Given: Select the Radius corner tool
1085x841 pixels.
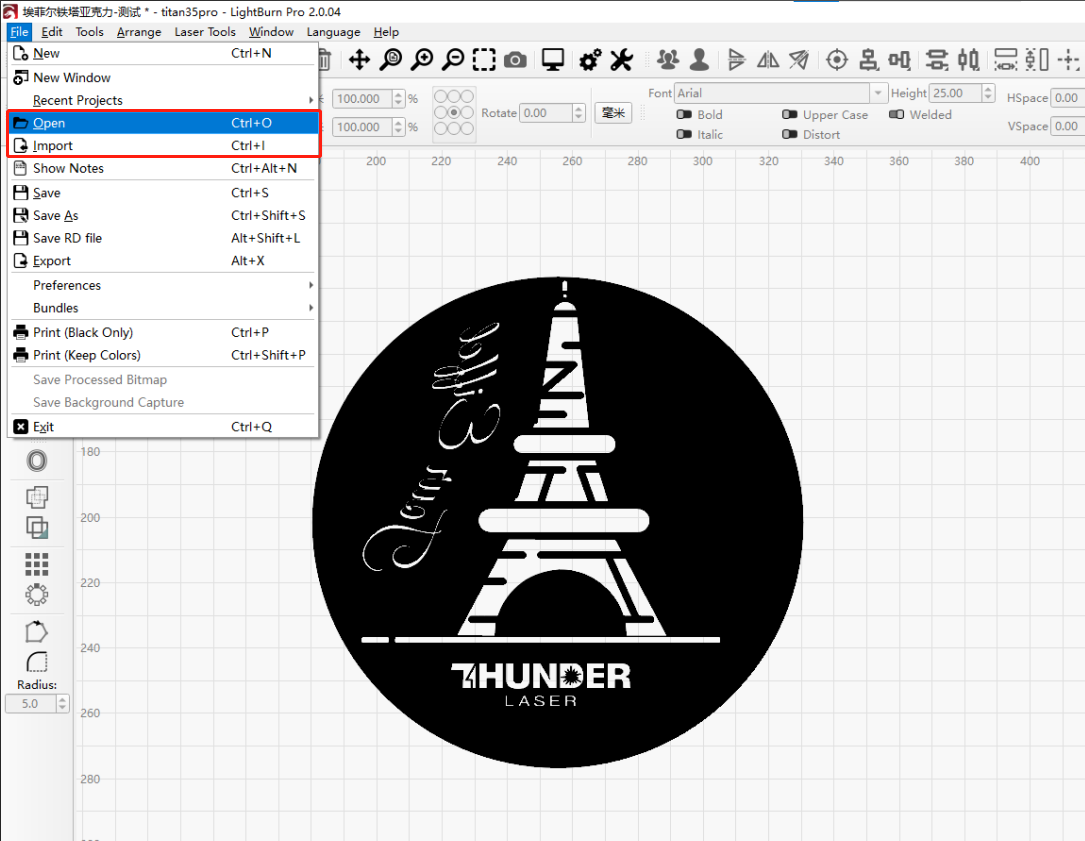Looking at the screenshot, I should (36, 662).
